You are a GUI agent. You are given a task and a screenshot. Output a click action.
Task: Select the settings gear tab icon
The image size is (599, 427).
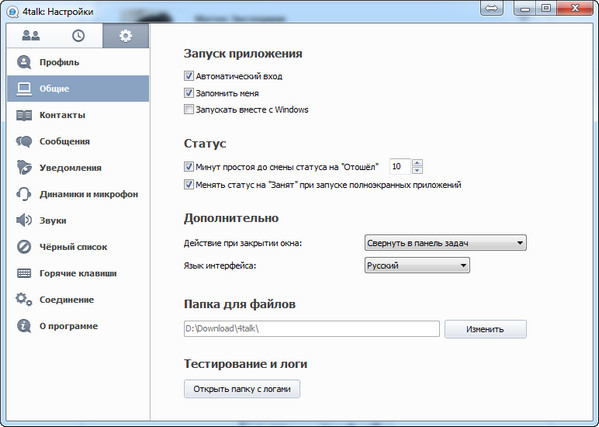[126, 36]
